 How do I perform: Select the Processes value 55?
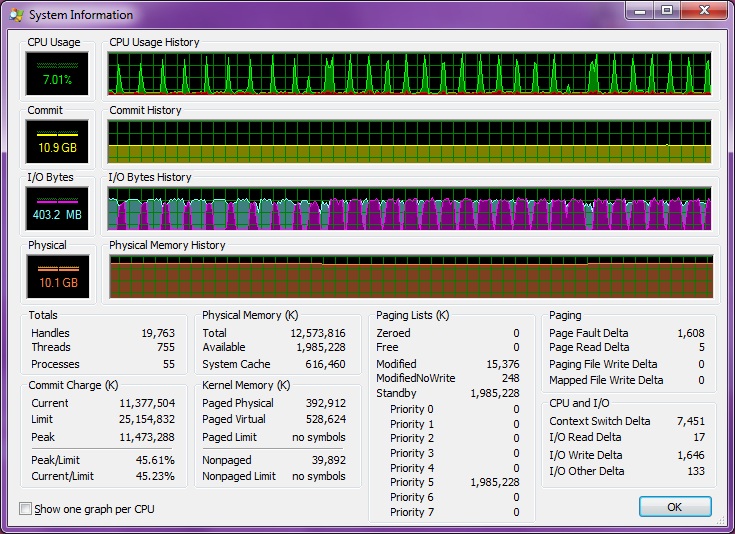[x=169, y=364]
